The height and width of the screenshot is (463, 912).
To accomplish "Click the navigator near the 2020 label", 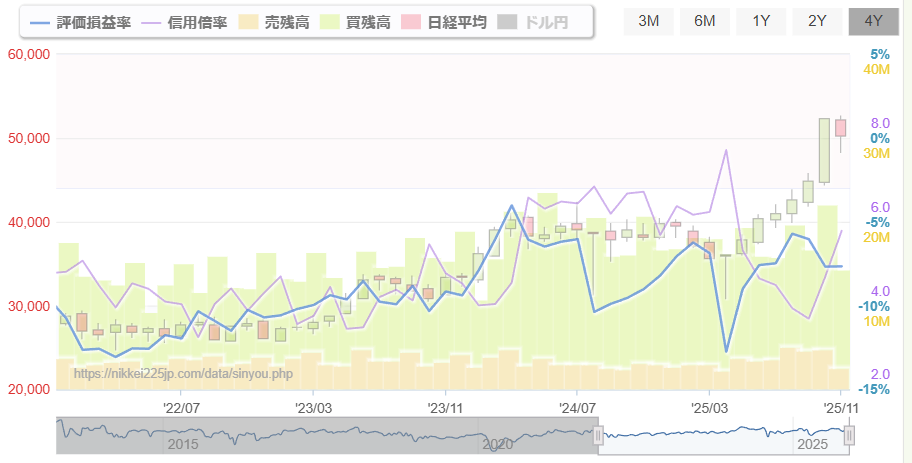I will pyautogui.click(x=497, y=443).
